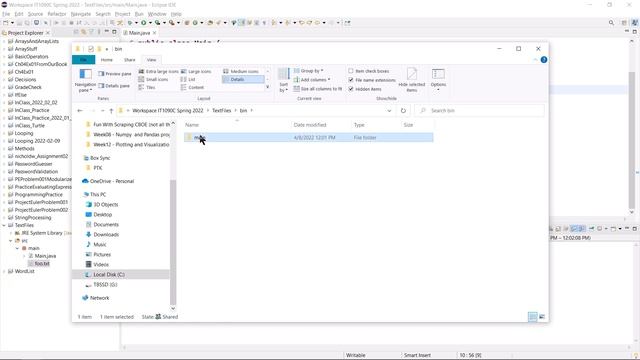Select Medium icons layout
The width and height of the screenshot is (640, 360).
pos(241,71)
